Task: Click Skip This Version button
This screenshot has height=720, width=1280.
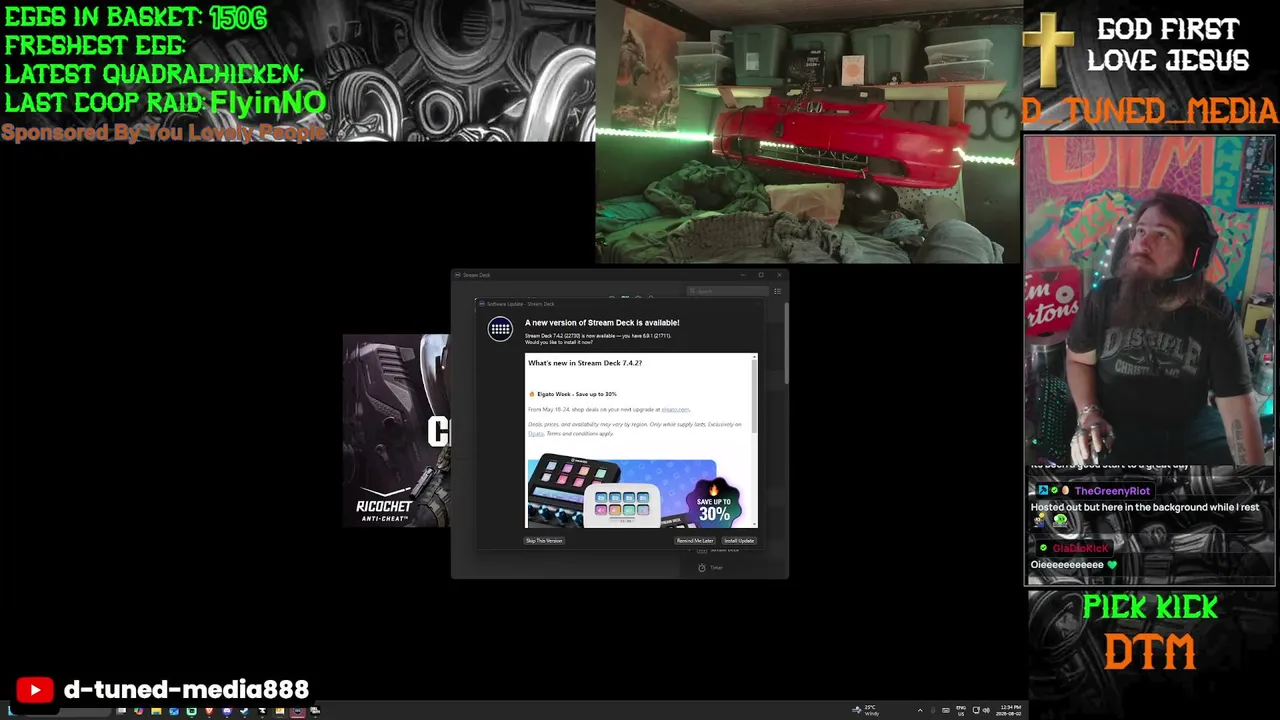Action: tap(544, 541)
